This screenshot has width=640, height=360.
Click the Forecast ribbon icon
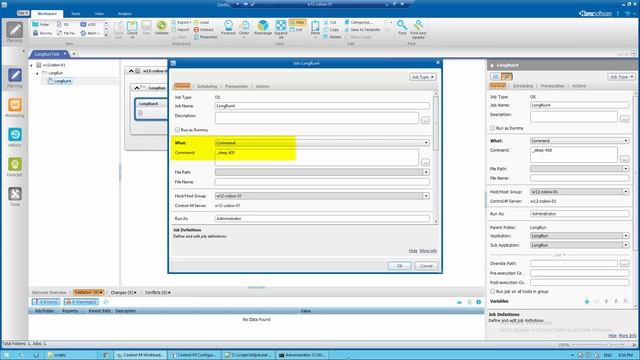228,27
